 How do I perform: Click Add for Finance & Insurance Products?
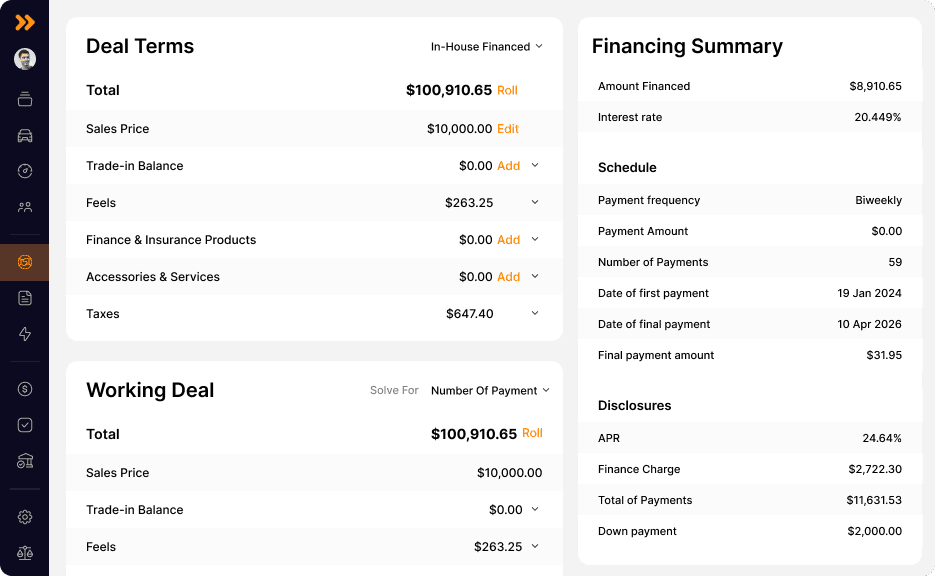point(508,240)
